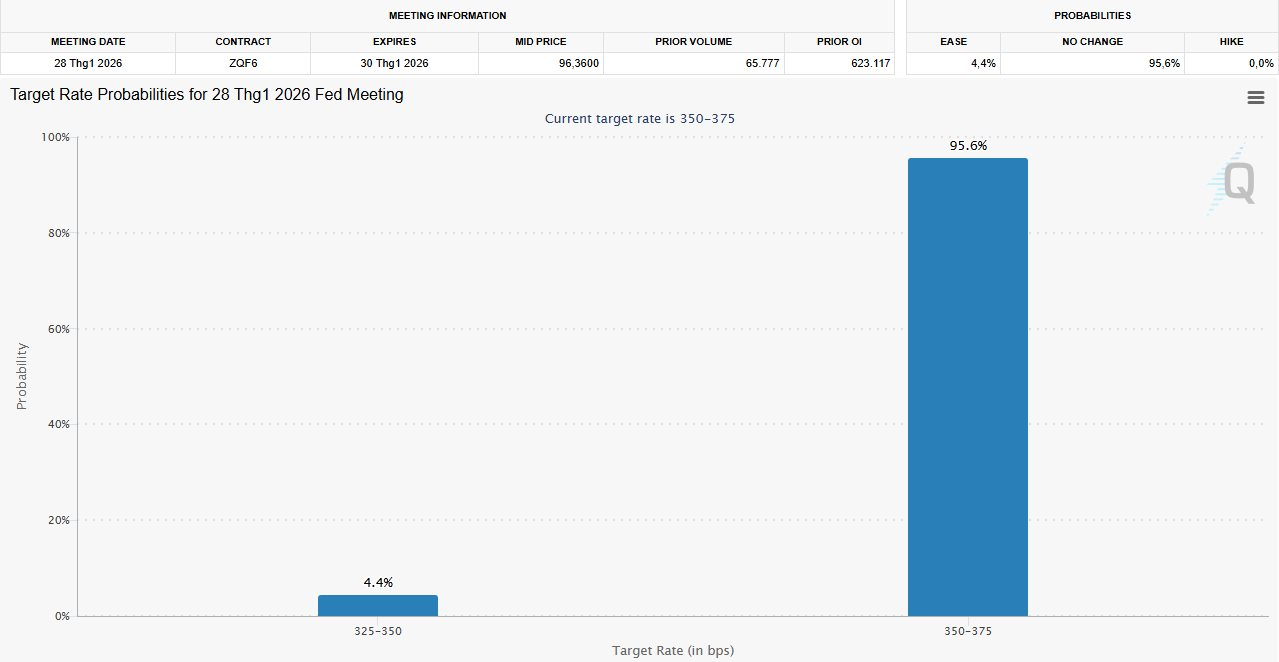
Task: Click the 325-350 x-axis label
Action: click(x=378, y=632)
